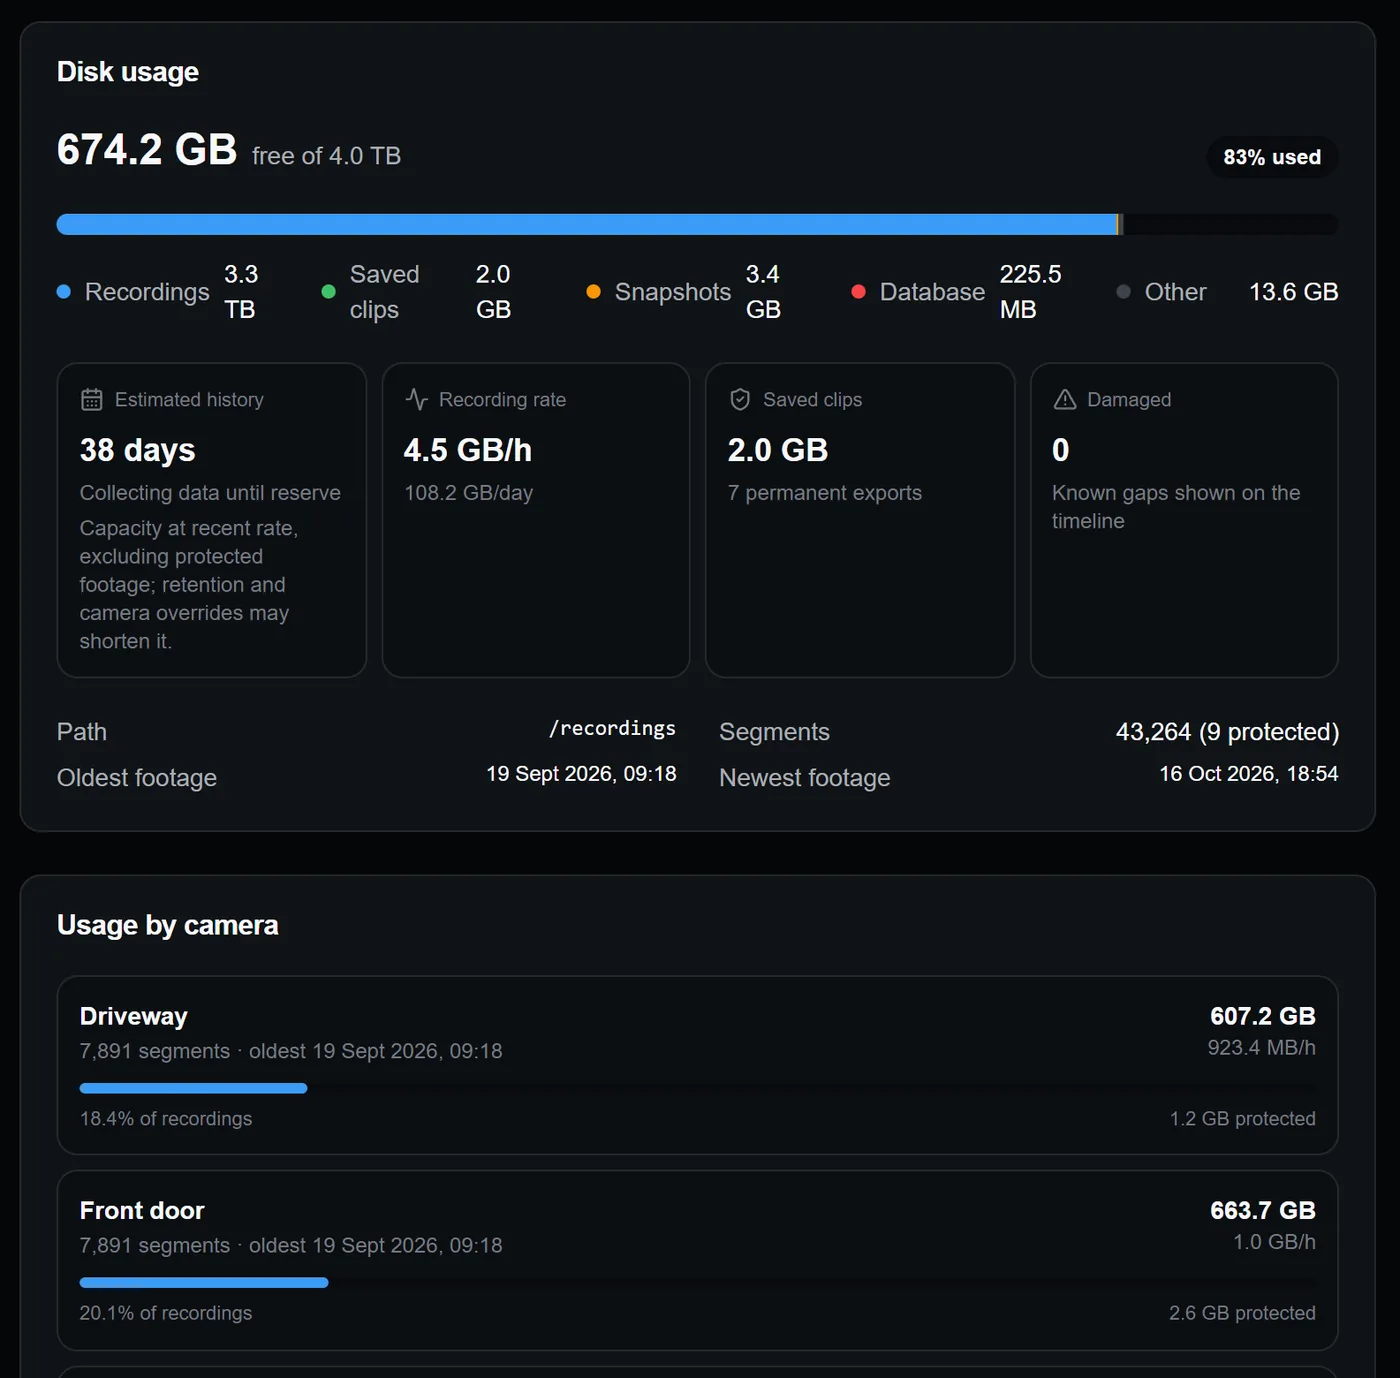Click the 4.5 GB/h recording rate value

(x=468, y=450)
